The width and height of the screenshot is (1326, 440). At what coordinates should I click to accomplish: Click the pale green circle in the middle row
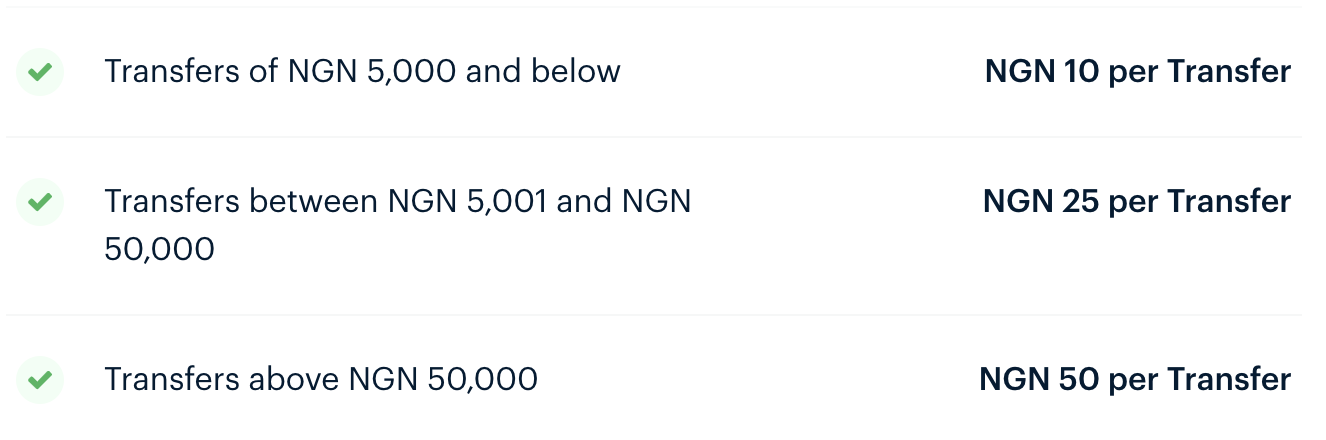click(40, 202)
